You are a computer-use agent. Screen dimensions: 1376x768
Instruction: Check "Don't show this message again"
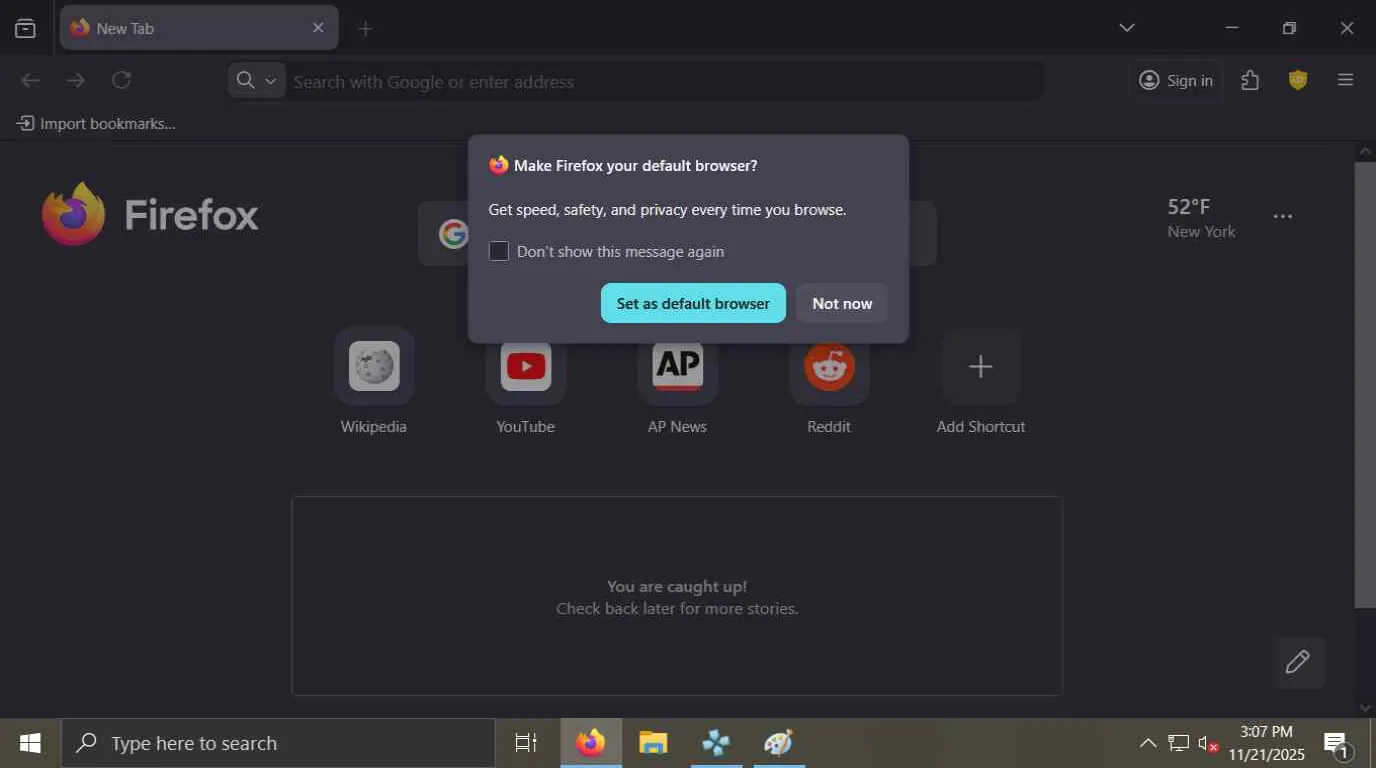[499, 251]
